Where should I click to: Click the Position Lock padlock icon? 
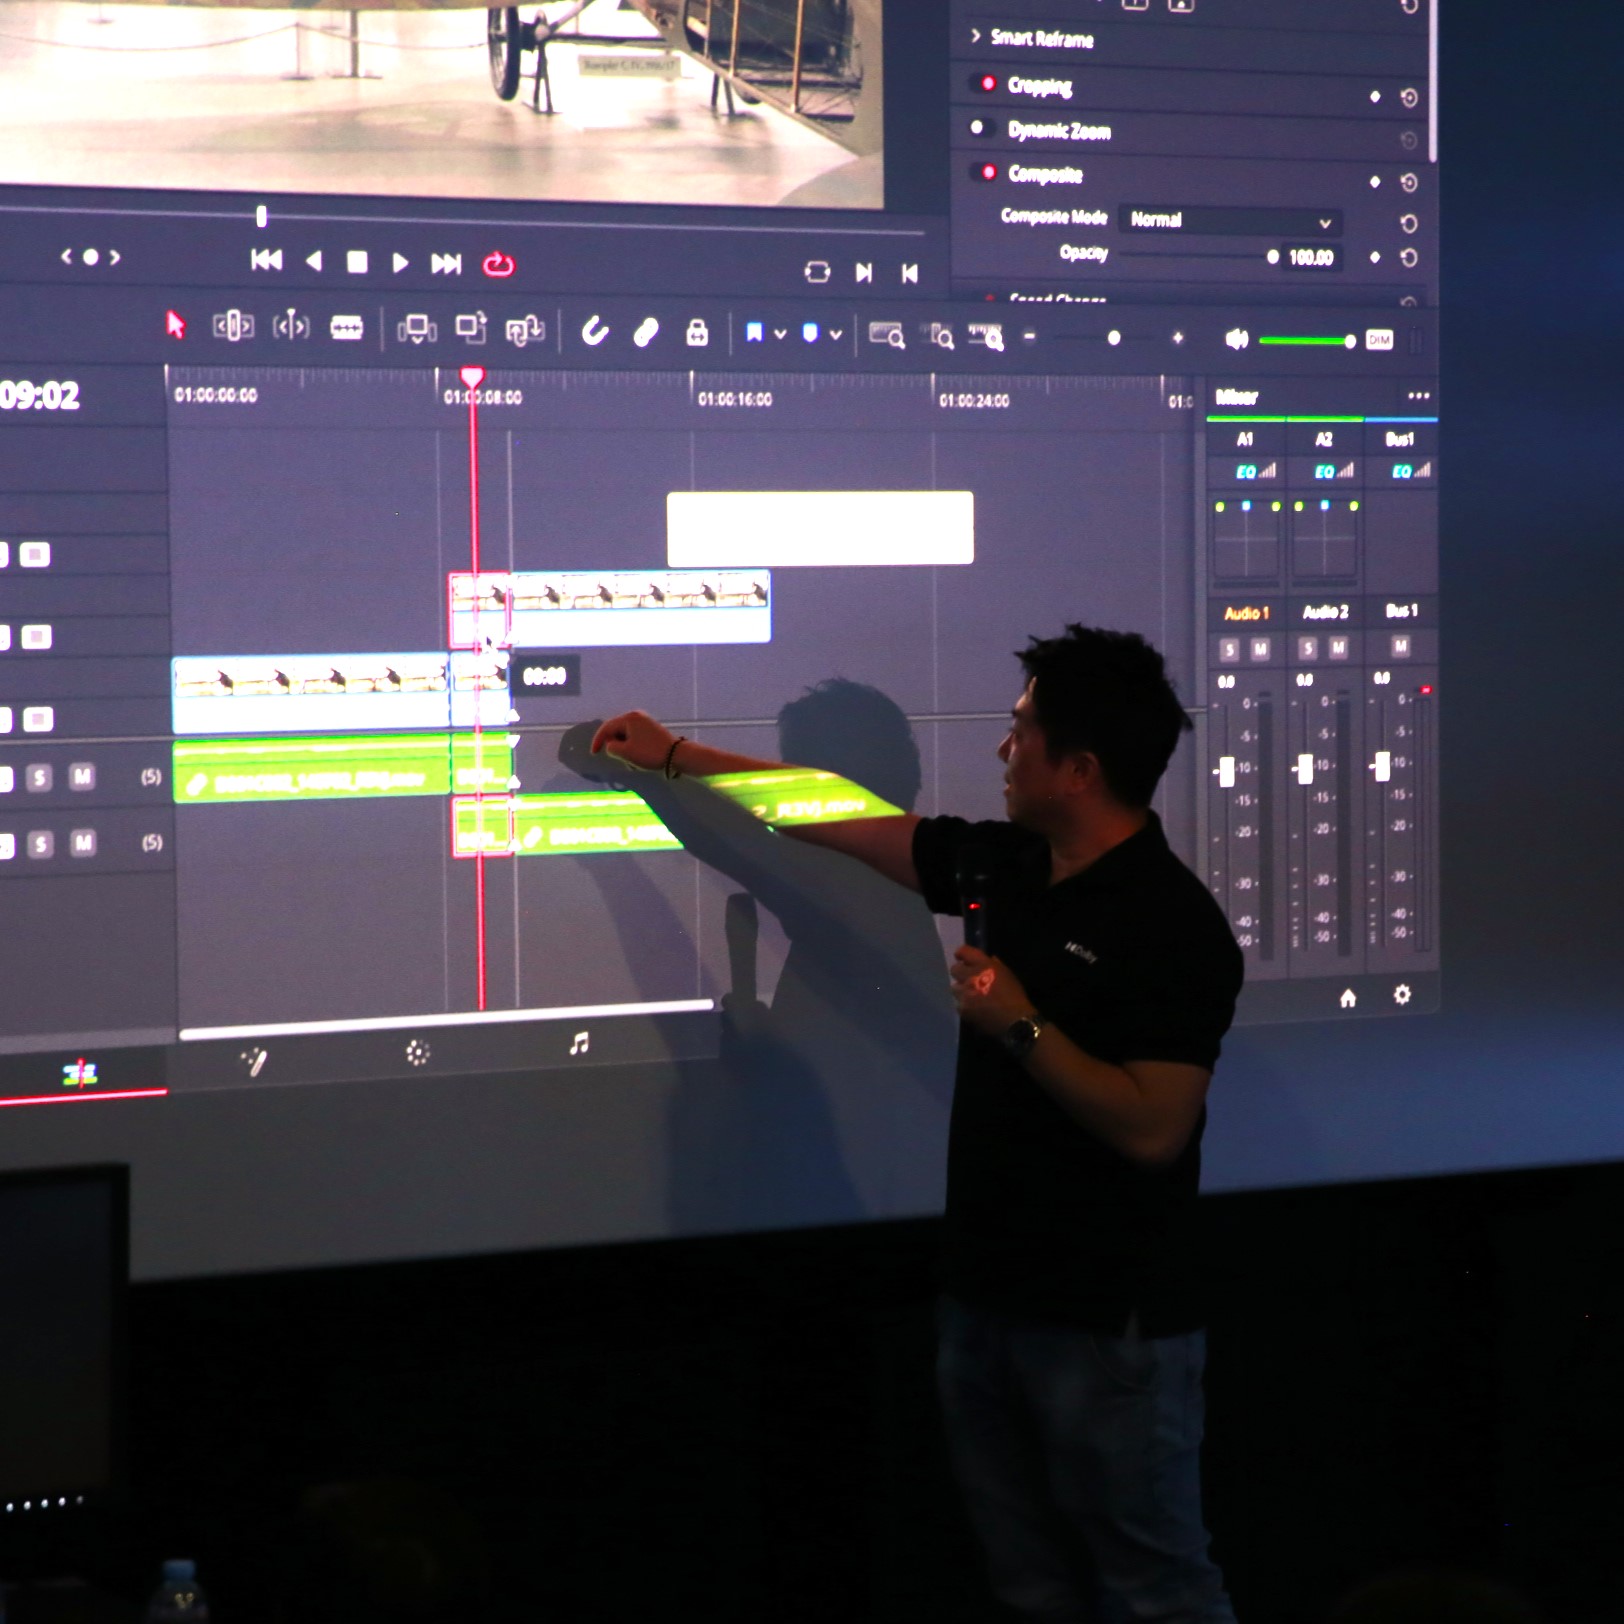(697, 333)
